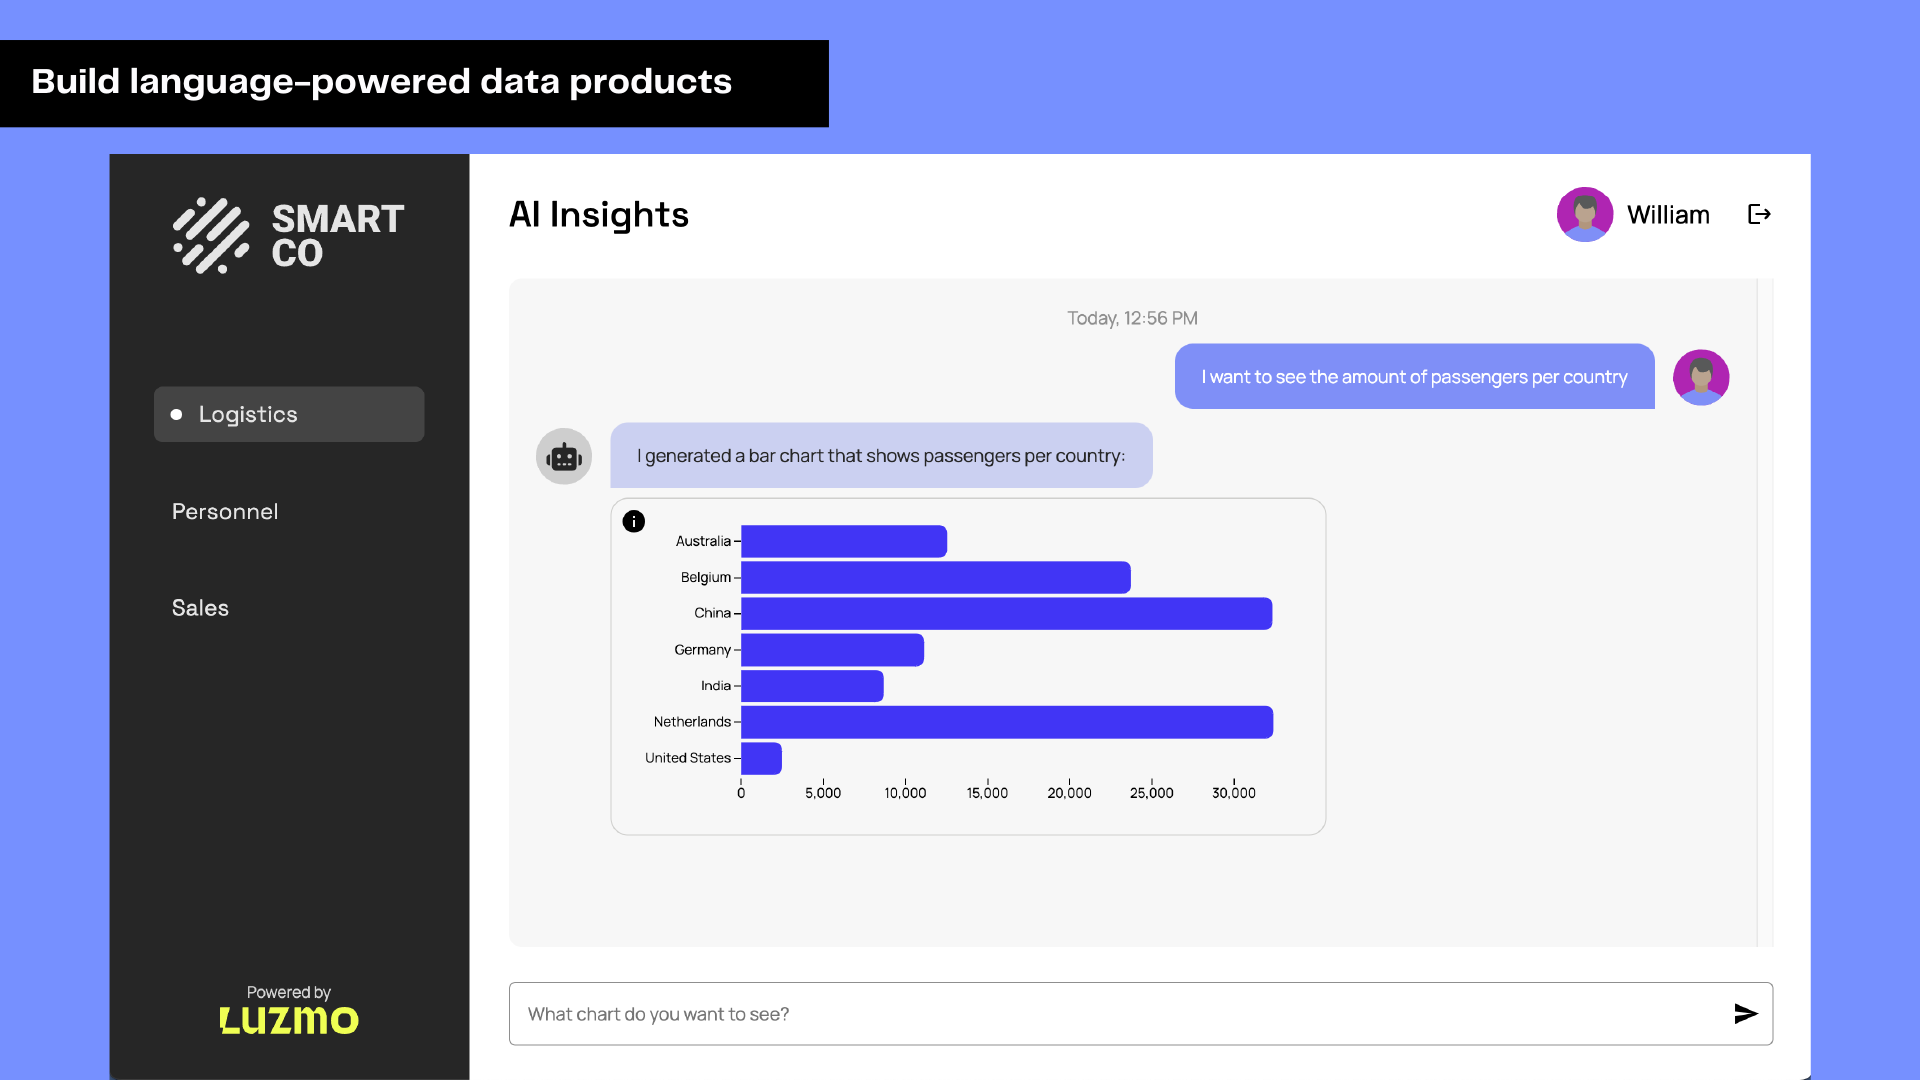Click the Luzmo logo in sidebar

pos(289,1020)
